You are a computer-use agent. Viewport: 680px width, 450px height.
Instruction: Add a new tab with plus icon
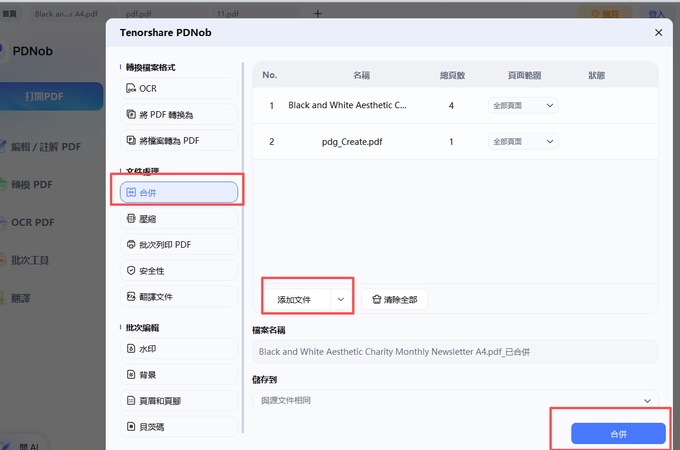318,14
